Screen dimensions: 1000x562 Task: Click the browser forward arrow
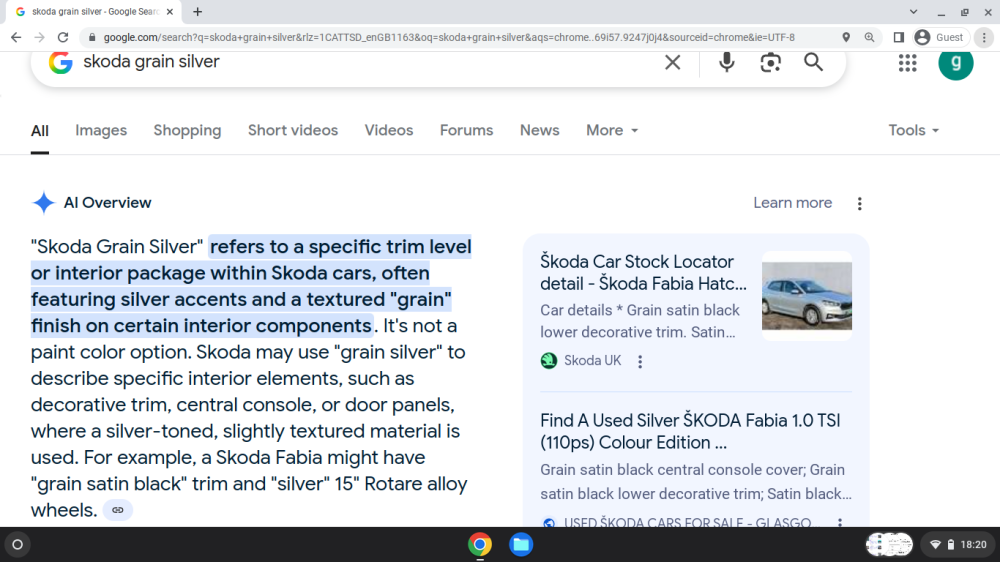(x=40, y=38)
